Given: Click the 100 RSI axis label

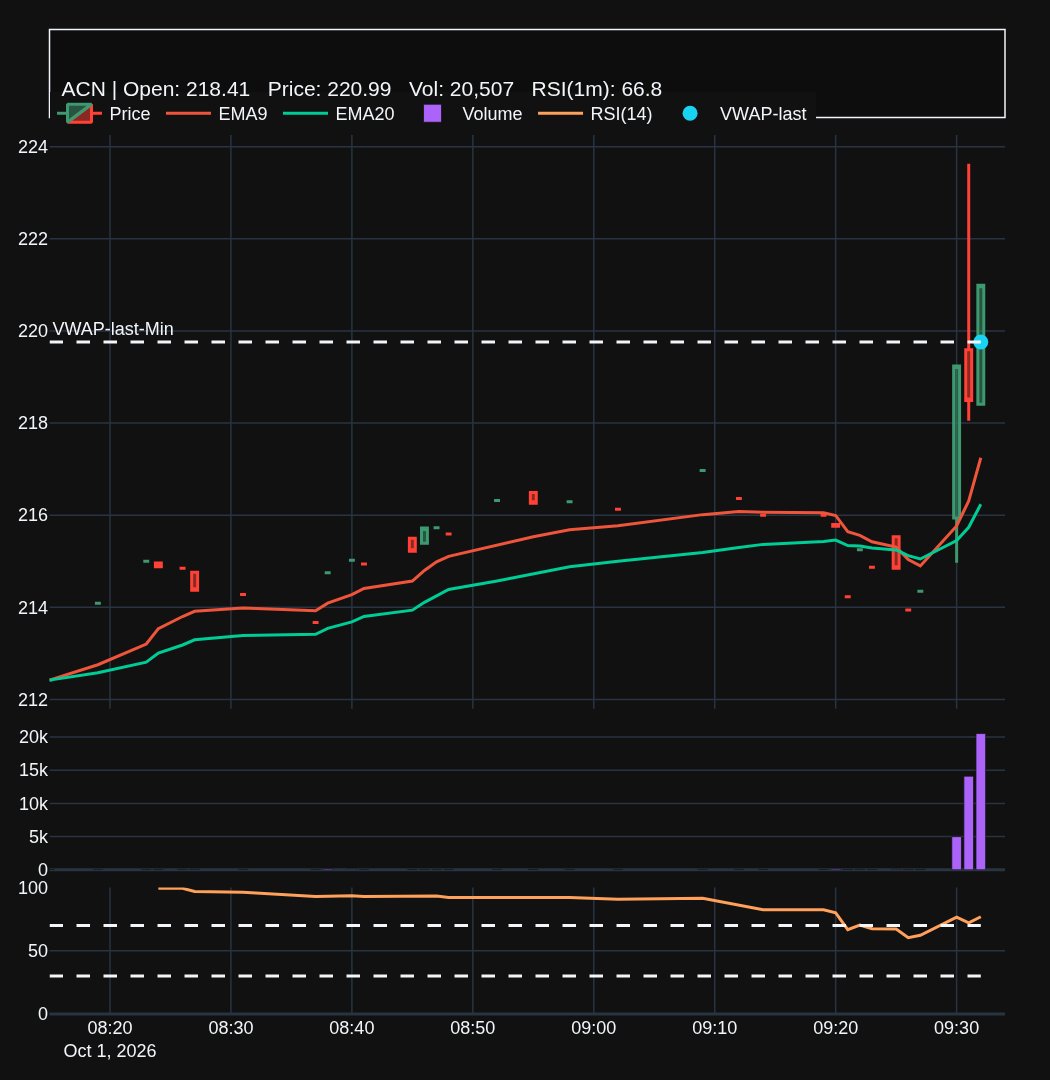Looking at the screenshot, I should point(33,888).
